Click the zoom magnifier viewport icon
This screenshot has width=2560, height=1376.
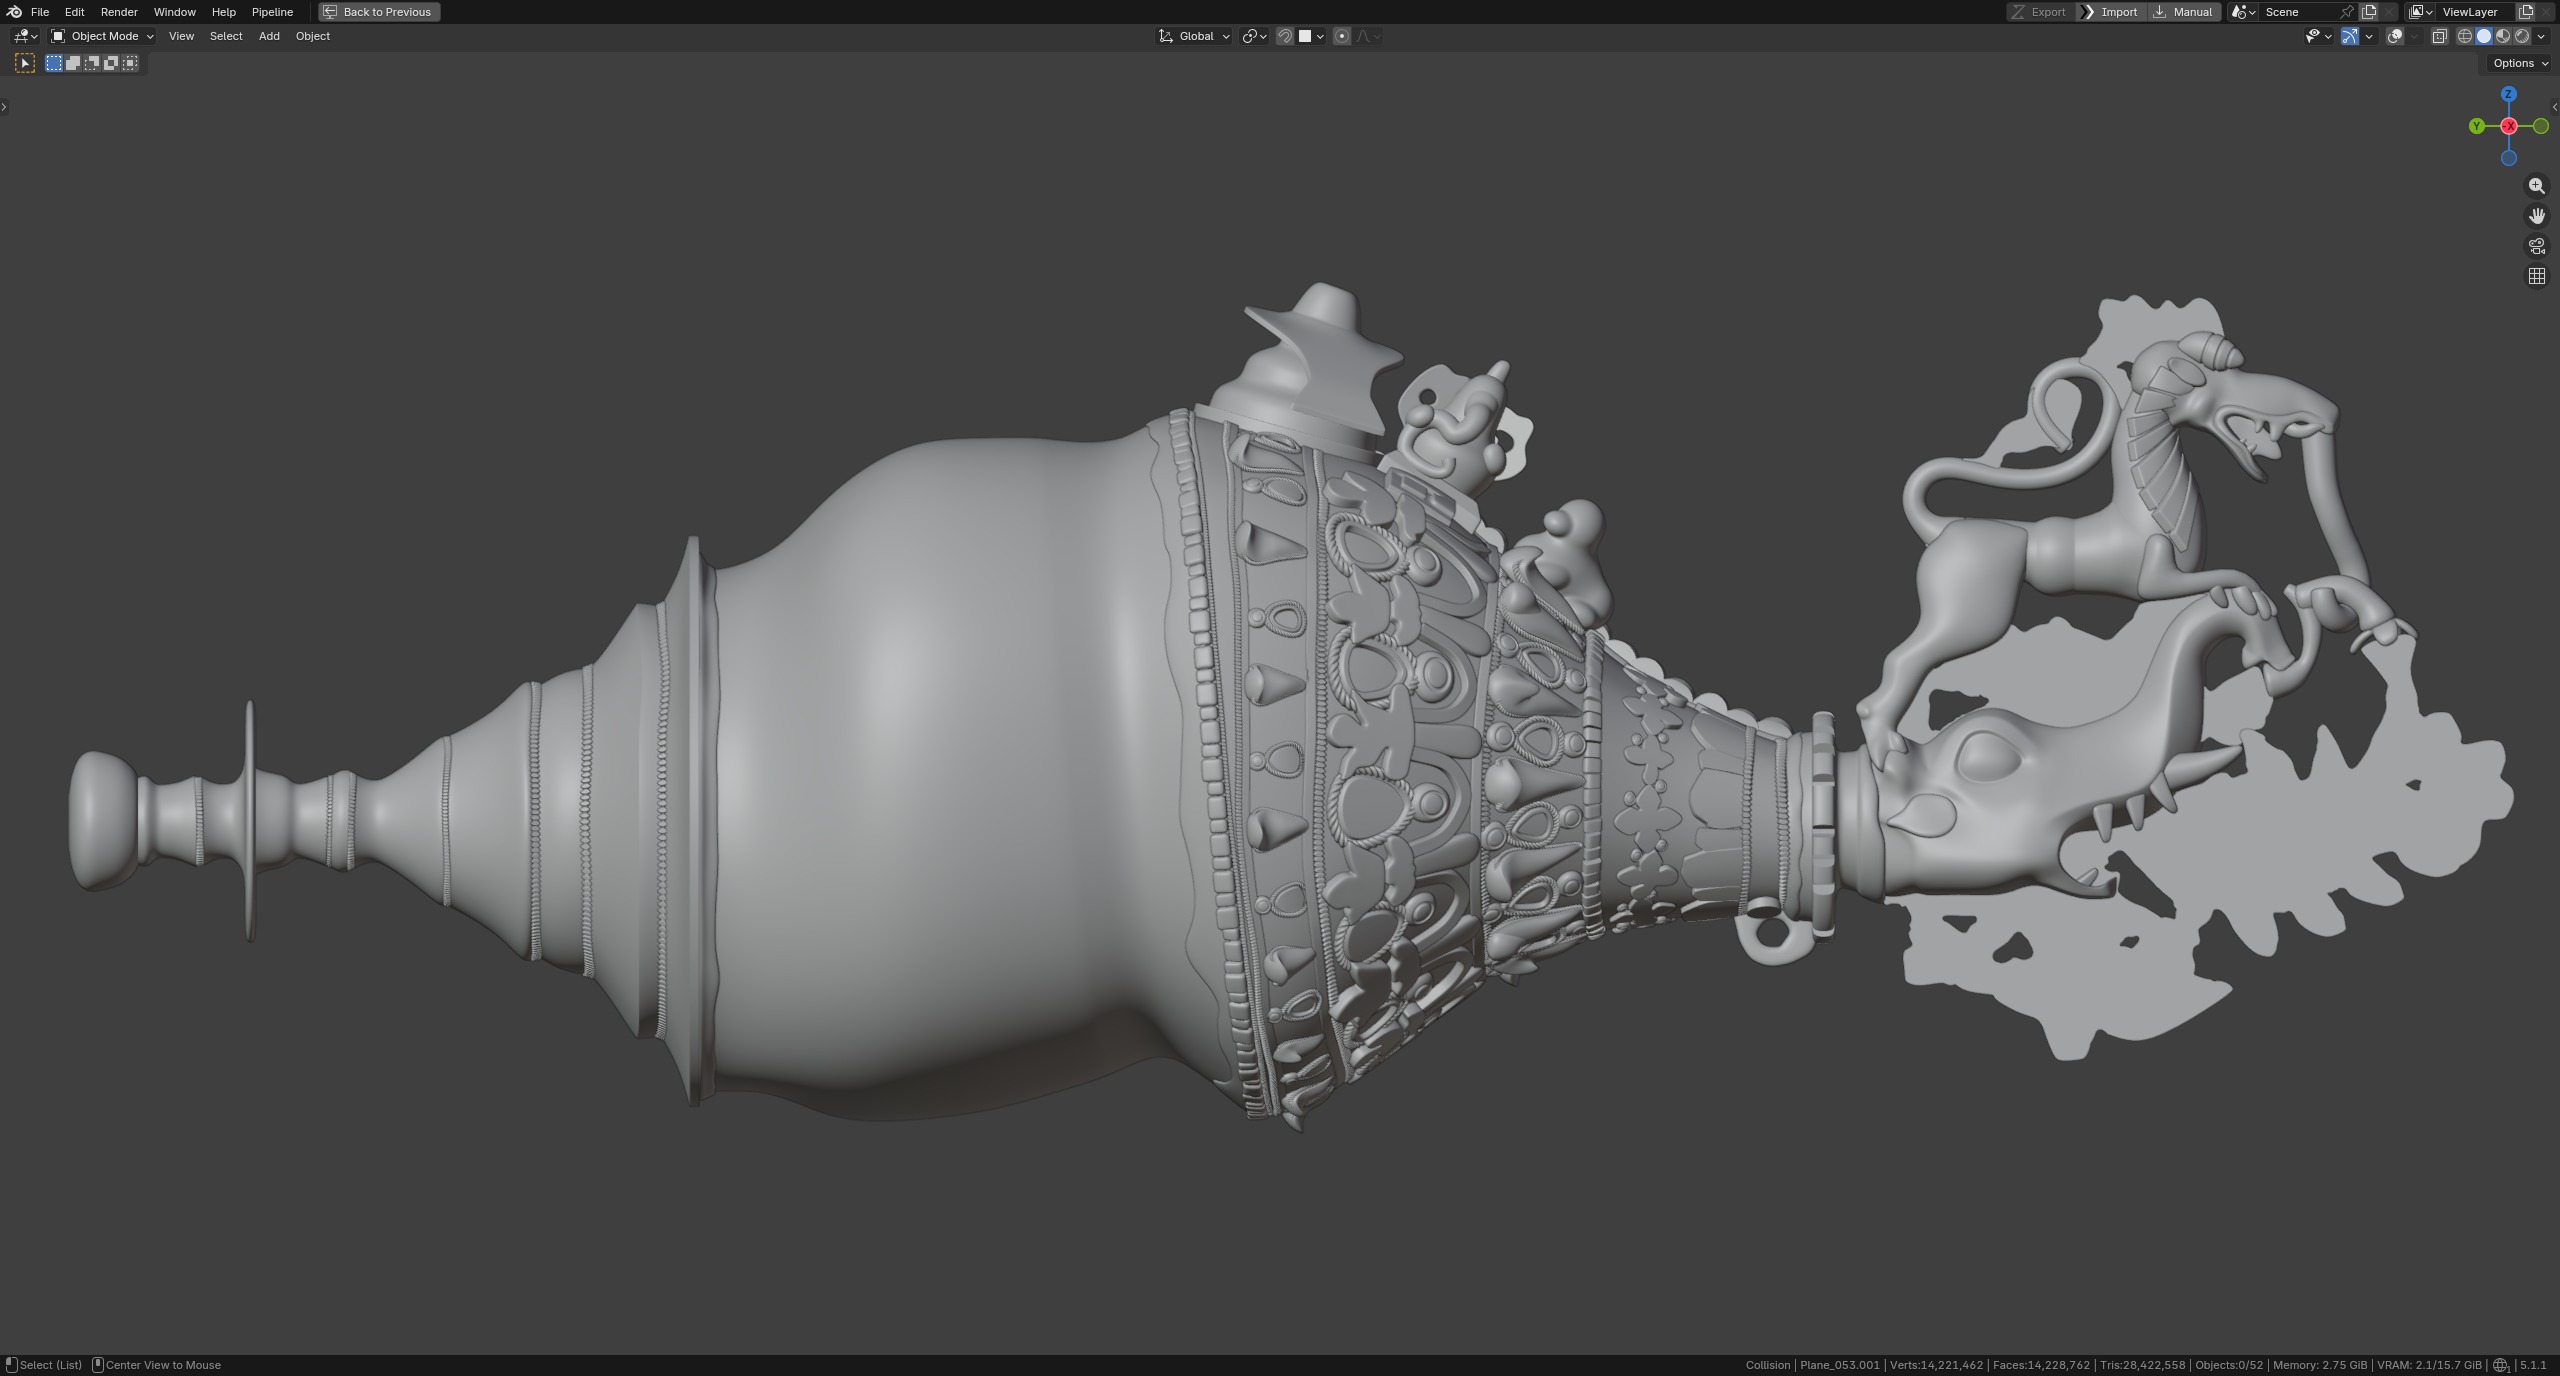point(2536,186)
